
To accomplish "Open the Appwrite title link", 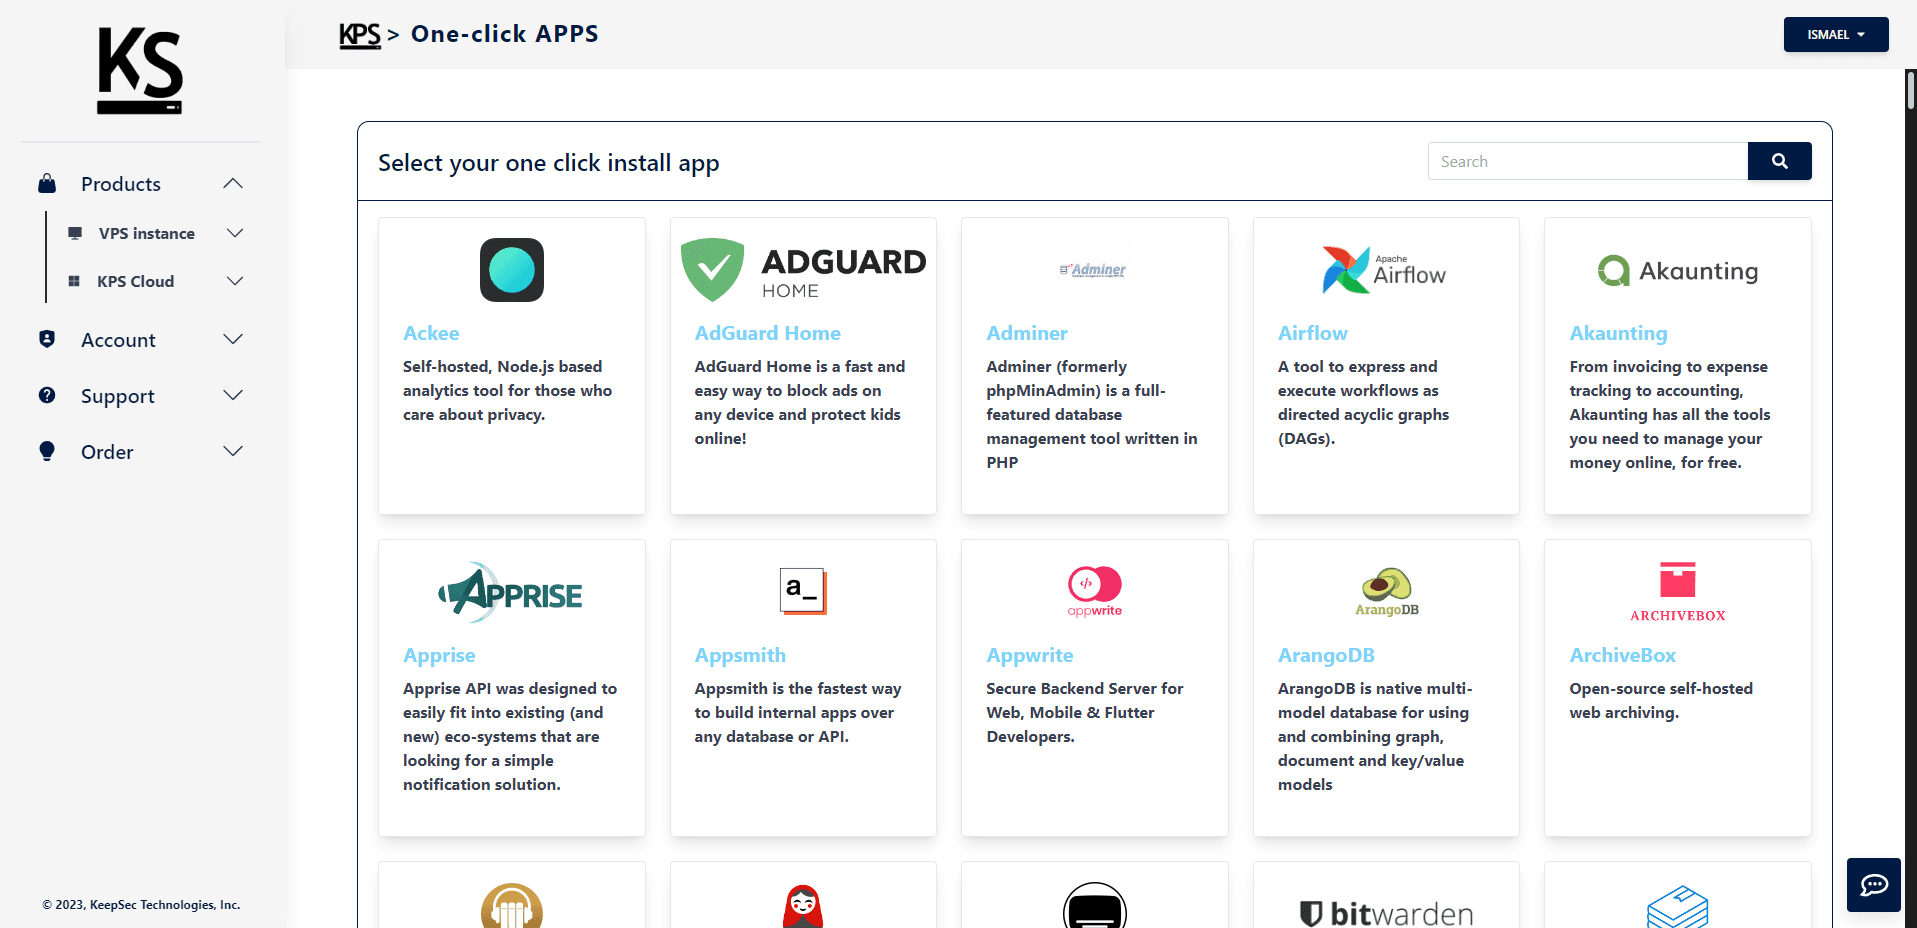I will (1030, 655).
